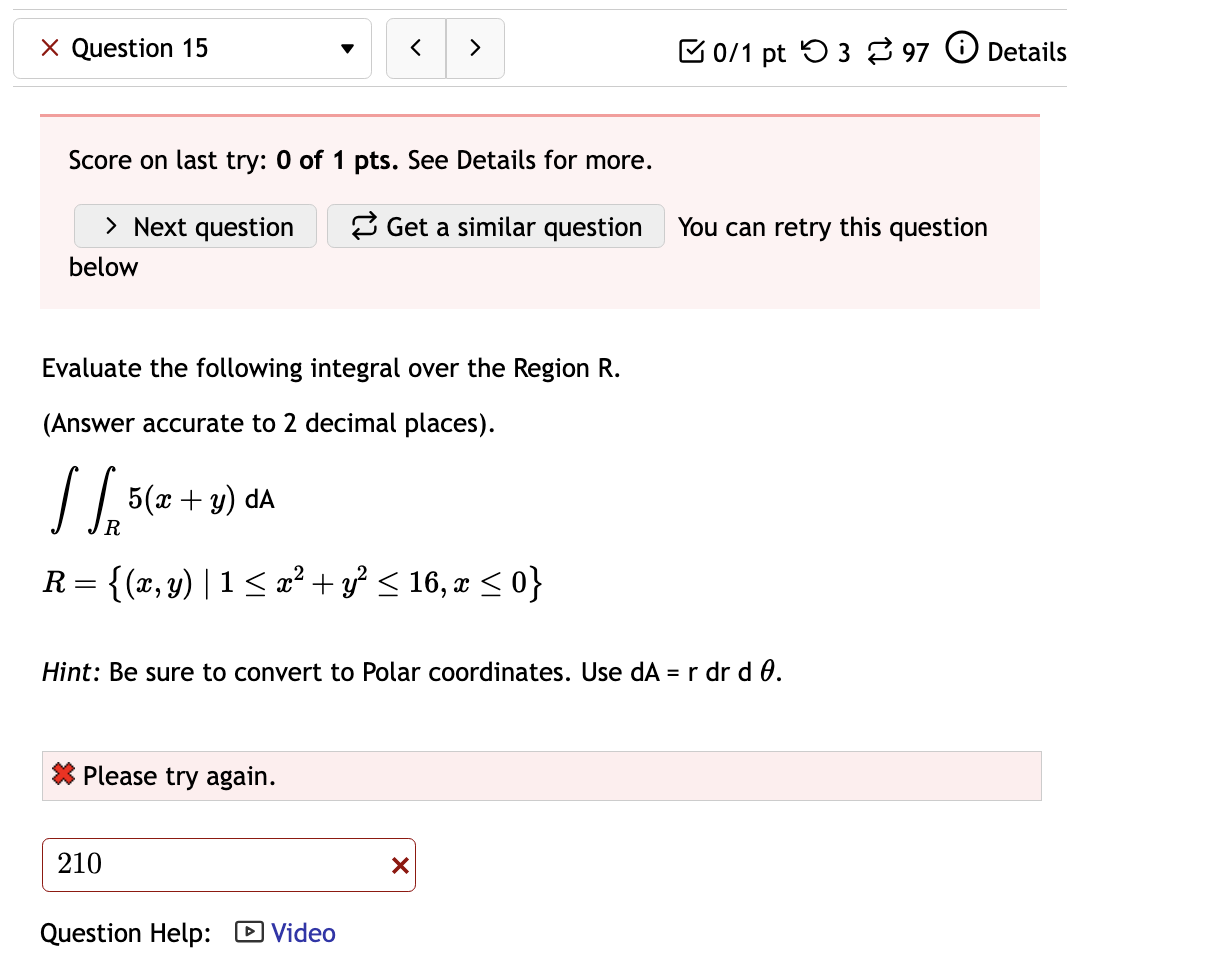Click the red X beside Question 15

pos(50,47)
